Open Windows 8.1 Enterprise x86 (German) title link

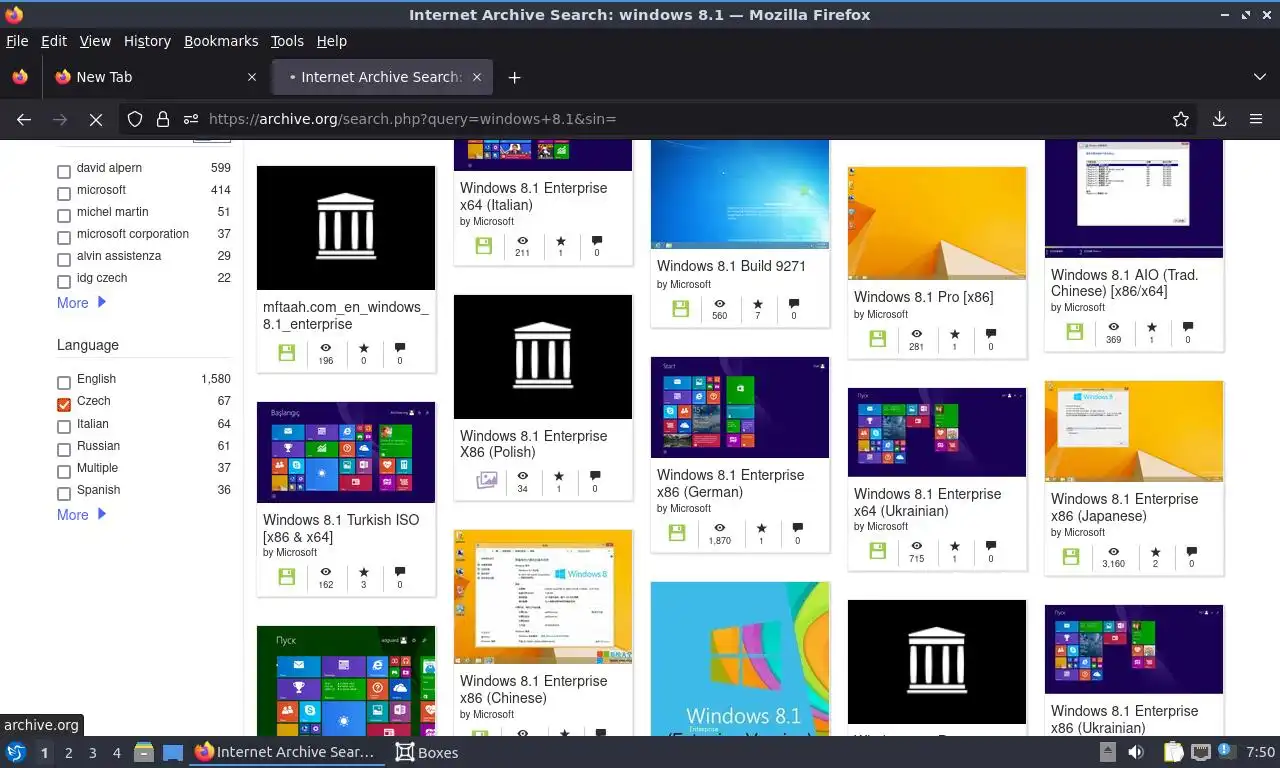(730, 483)
